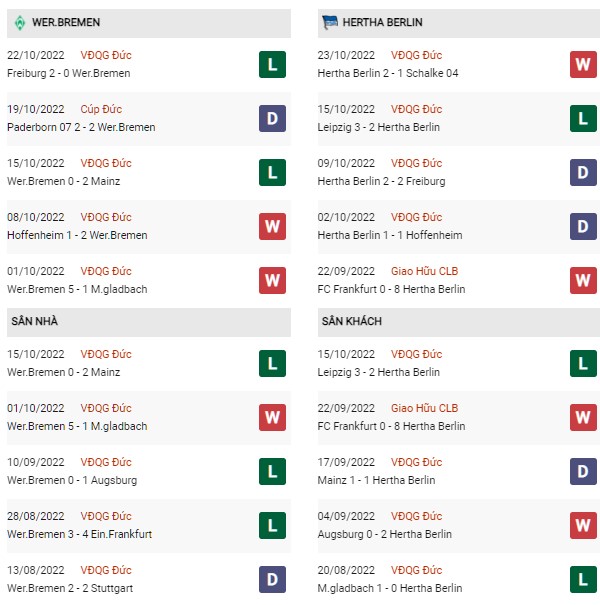The width and height of the screenshot is (600, 605).
Task: Click the Hertha Berlin flag logo
Action: click(x=330, y=22)
